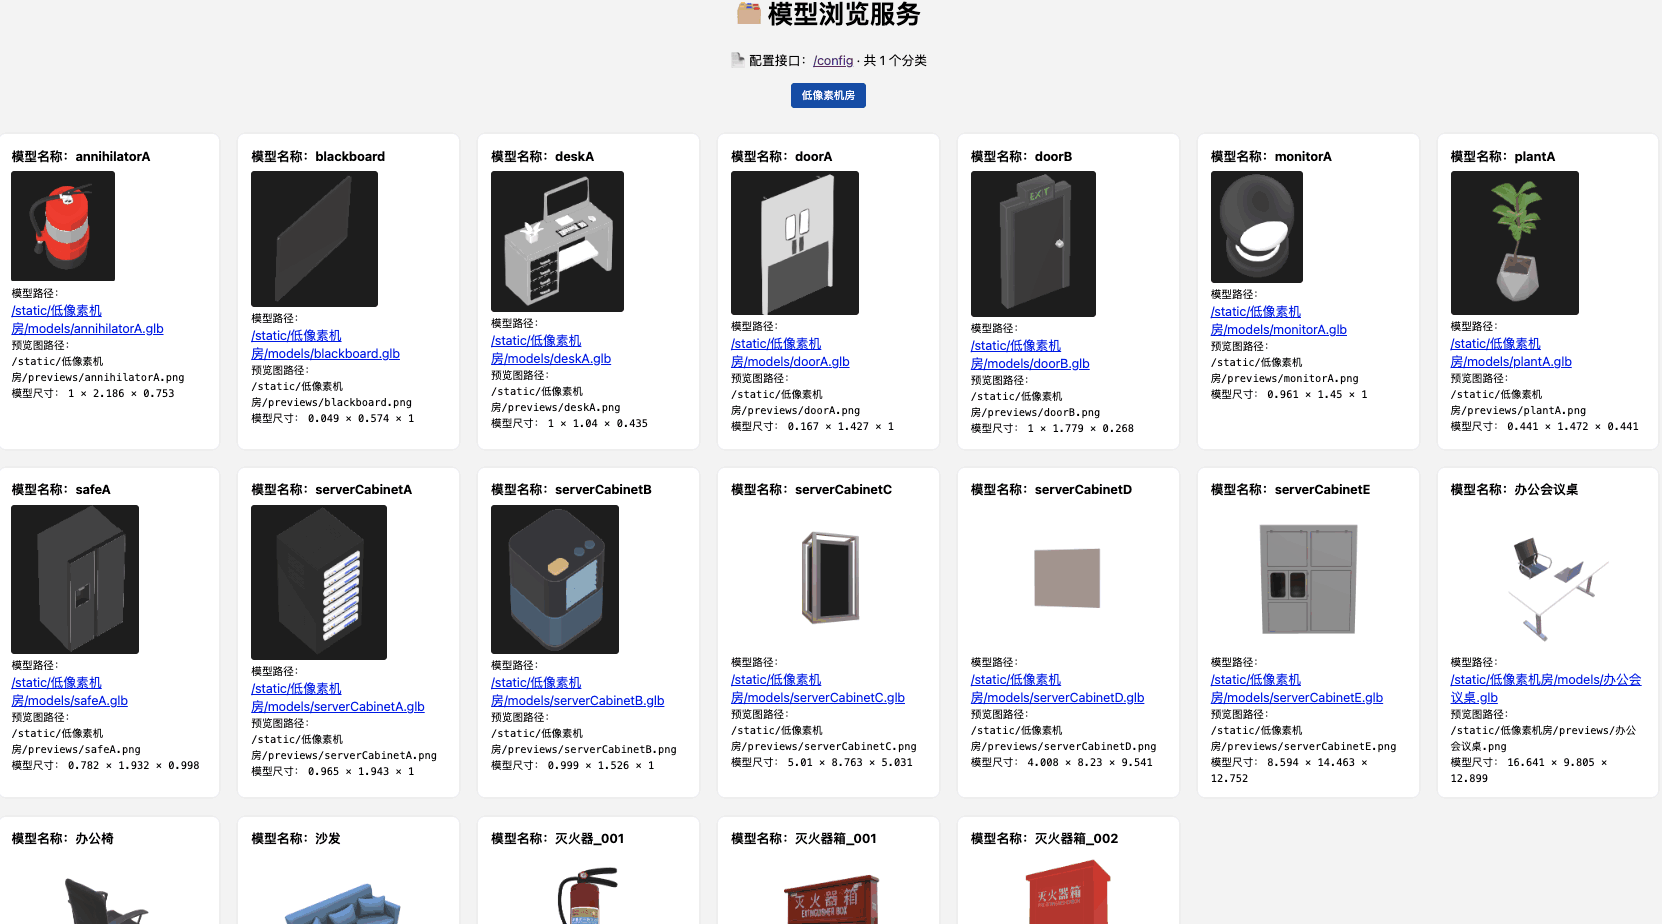1662x924 pixels.
Task: Open the safeA model preview
Action: 75,579
